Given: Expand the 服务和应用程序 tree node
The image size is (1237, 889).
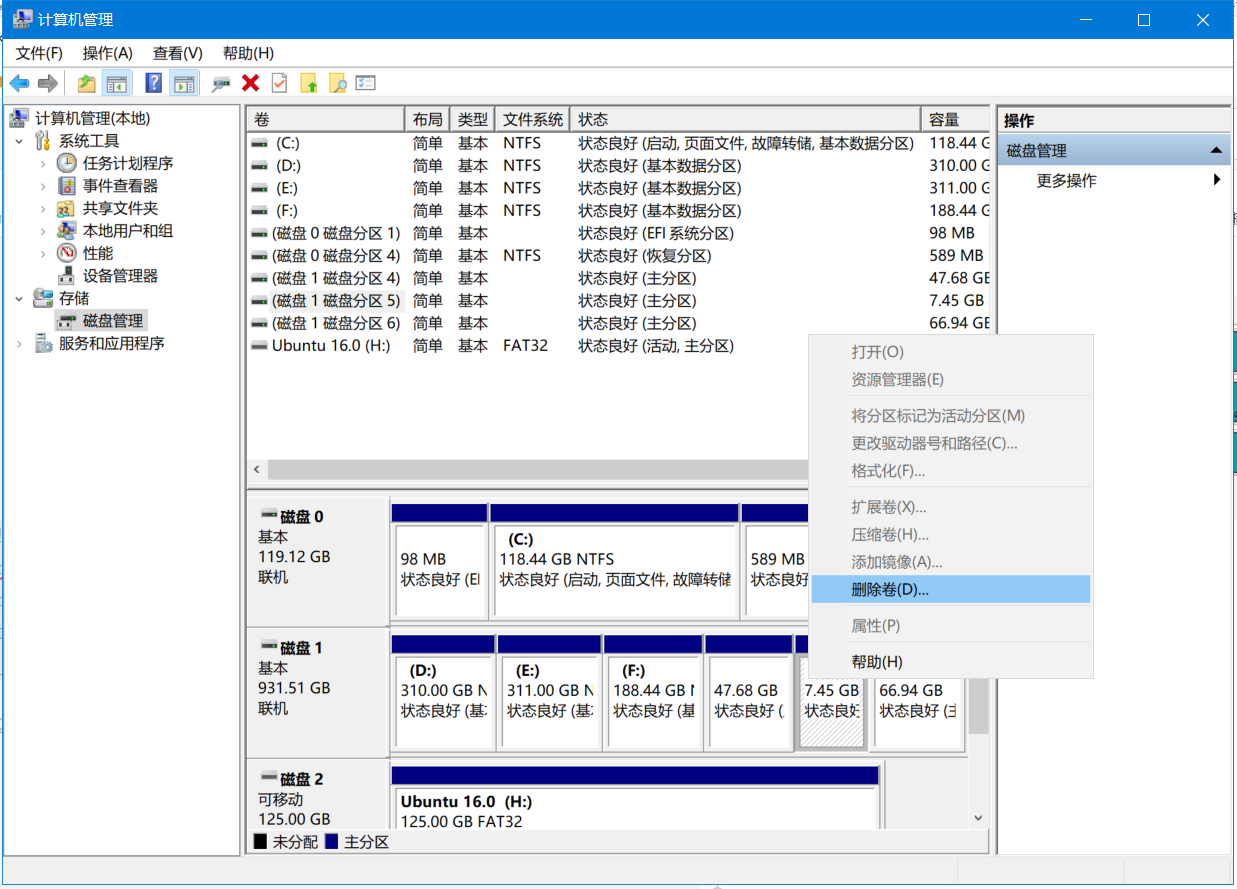Looking at the screenshot, I should coord(19,343).
